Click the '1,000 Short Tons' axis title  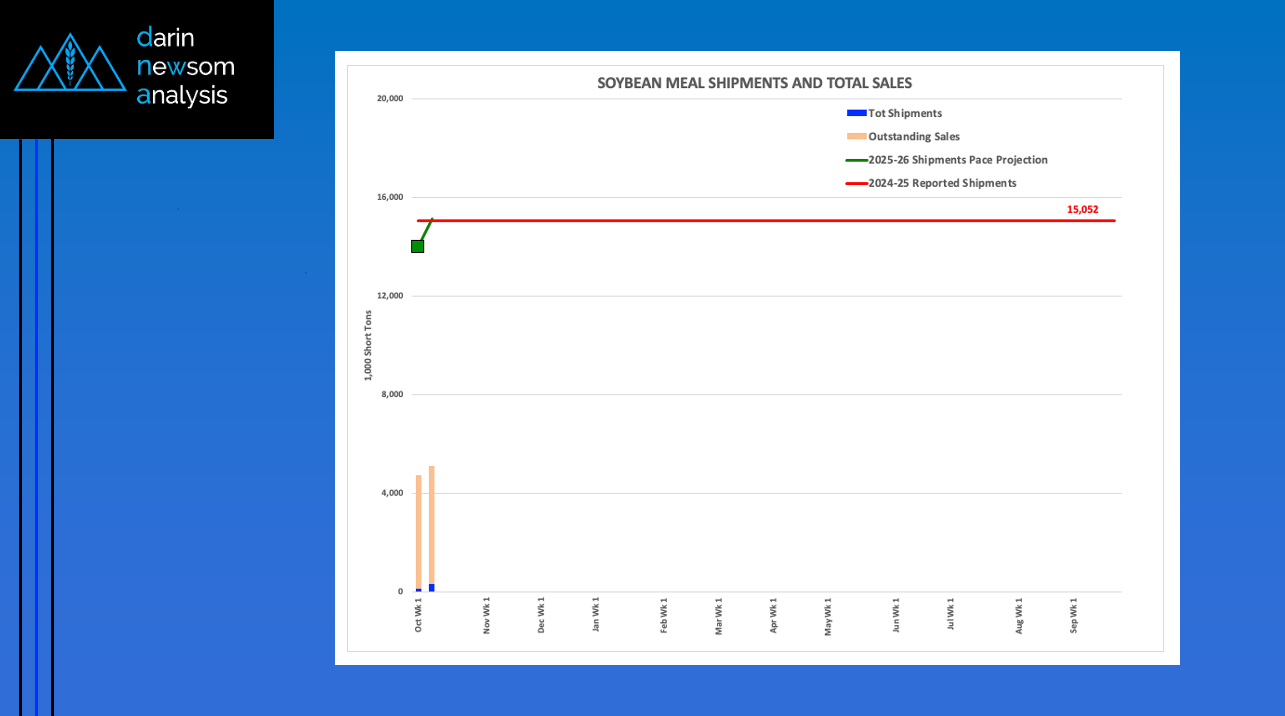pyautogui.click(x=367, y=345)
